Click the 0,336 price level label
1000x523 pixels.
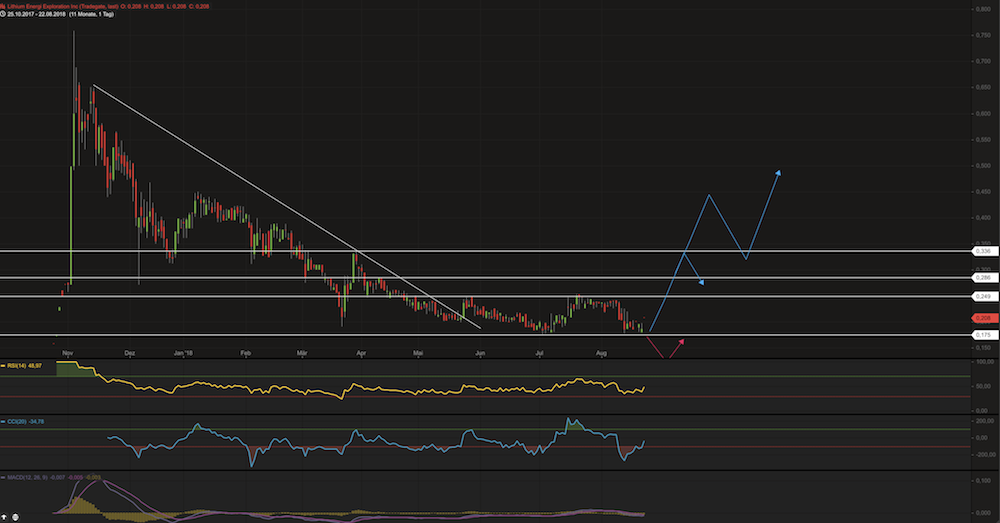984,250
